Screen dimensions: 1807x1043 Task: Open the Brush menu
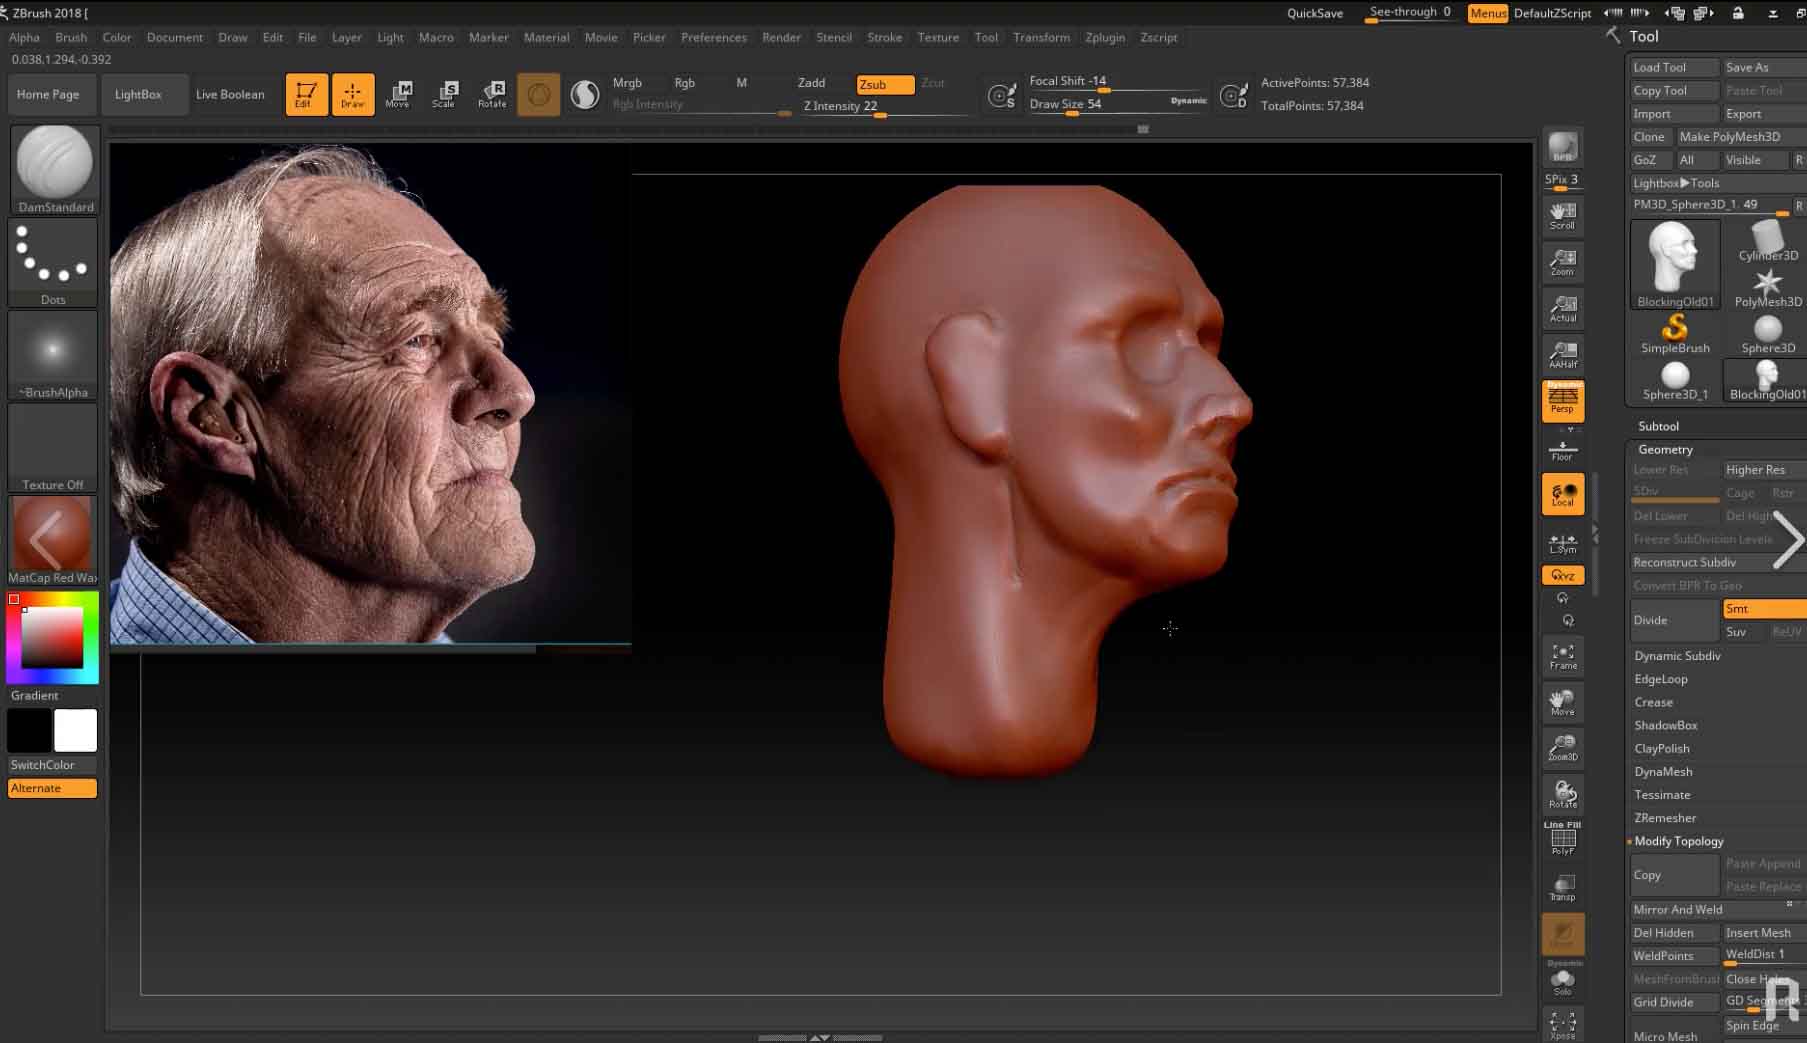point(71,37)
